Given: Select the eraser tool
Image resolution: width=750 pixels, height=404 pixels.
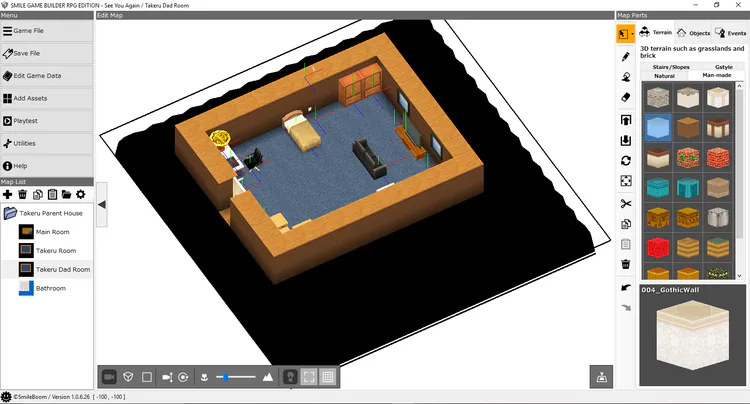Looking at the screenshot, I should pyautogui.click(x=626, y=97).
